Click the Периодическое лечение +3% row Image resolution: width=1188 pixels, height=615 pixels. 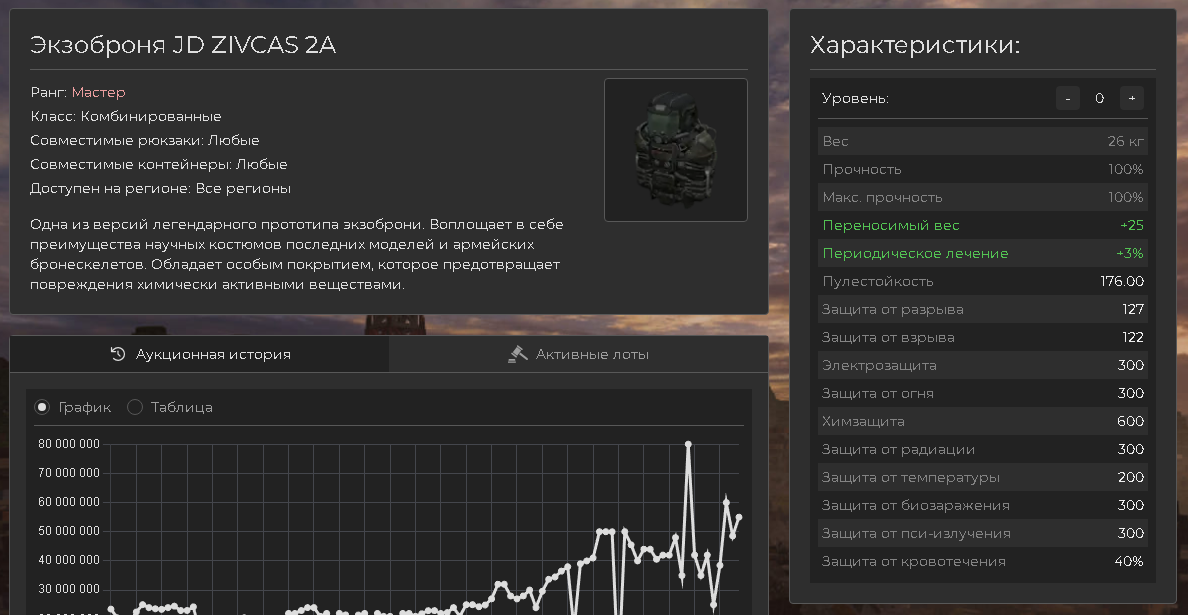(x=983, y=253)
